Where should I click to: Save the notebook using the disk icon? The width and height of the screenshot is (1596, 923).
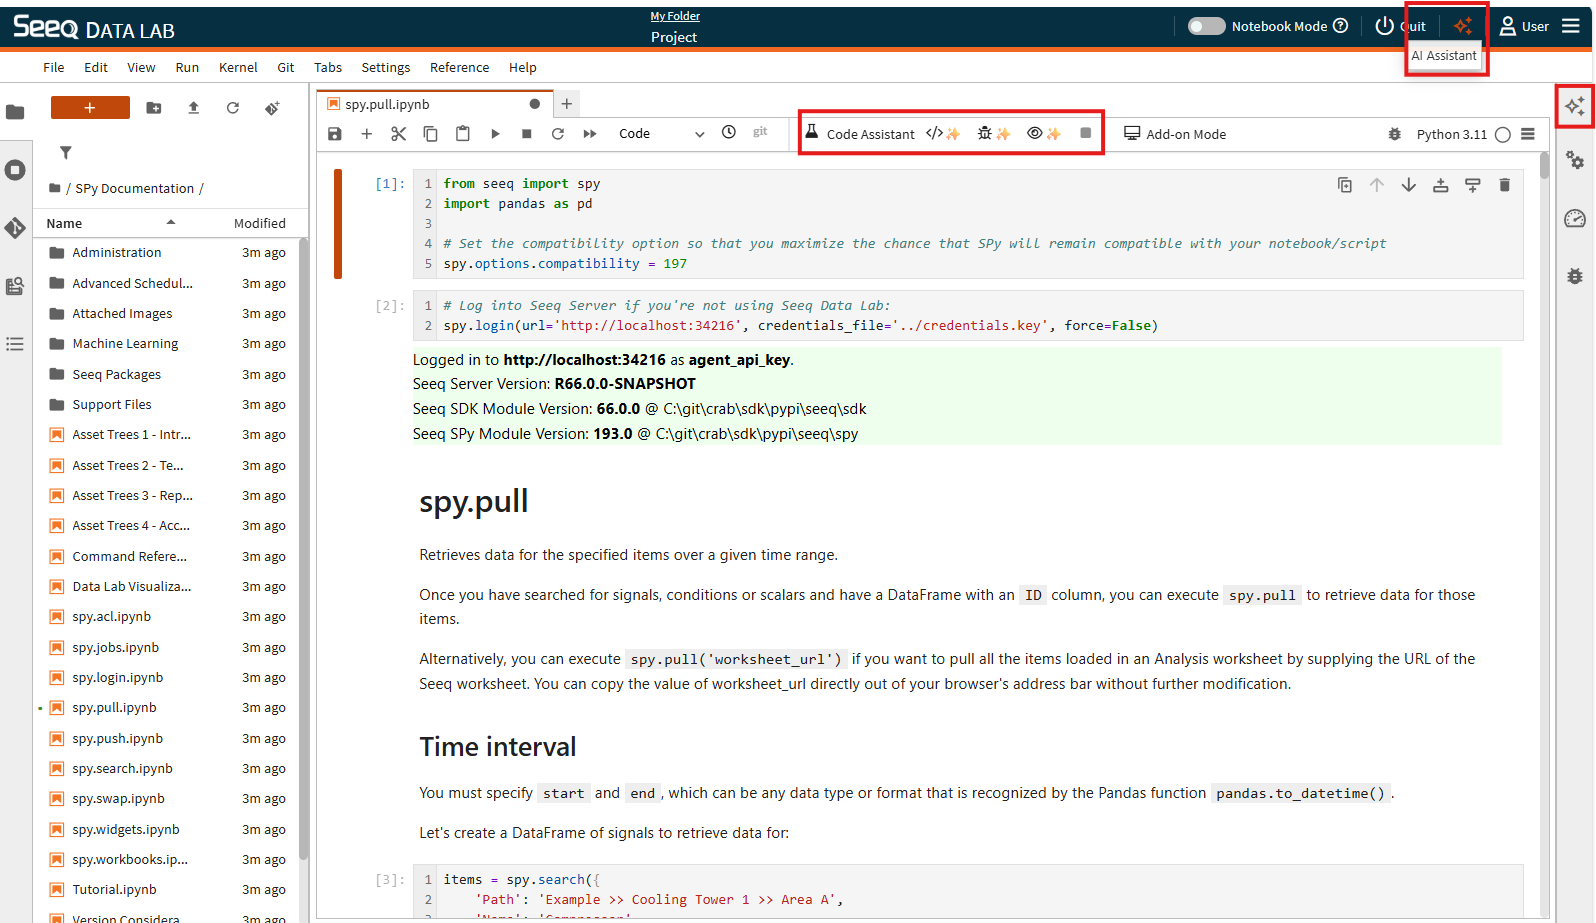tap(335, 133)
